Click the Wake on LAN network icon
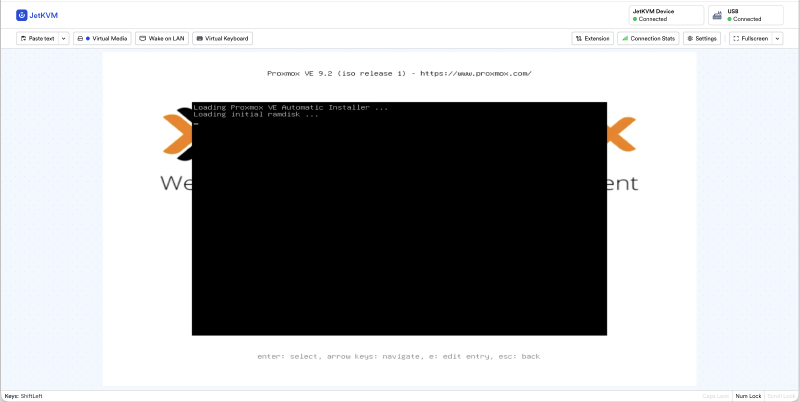Viewport: 800px width, 402px height. pos(143,38)
